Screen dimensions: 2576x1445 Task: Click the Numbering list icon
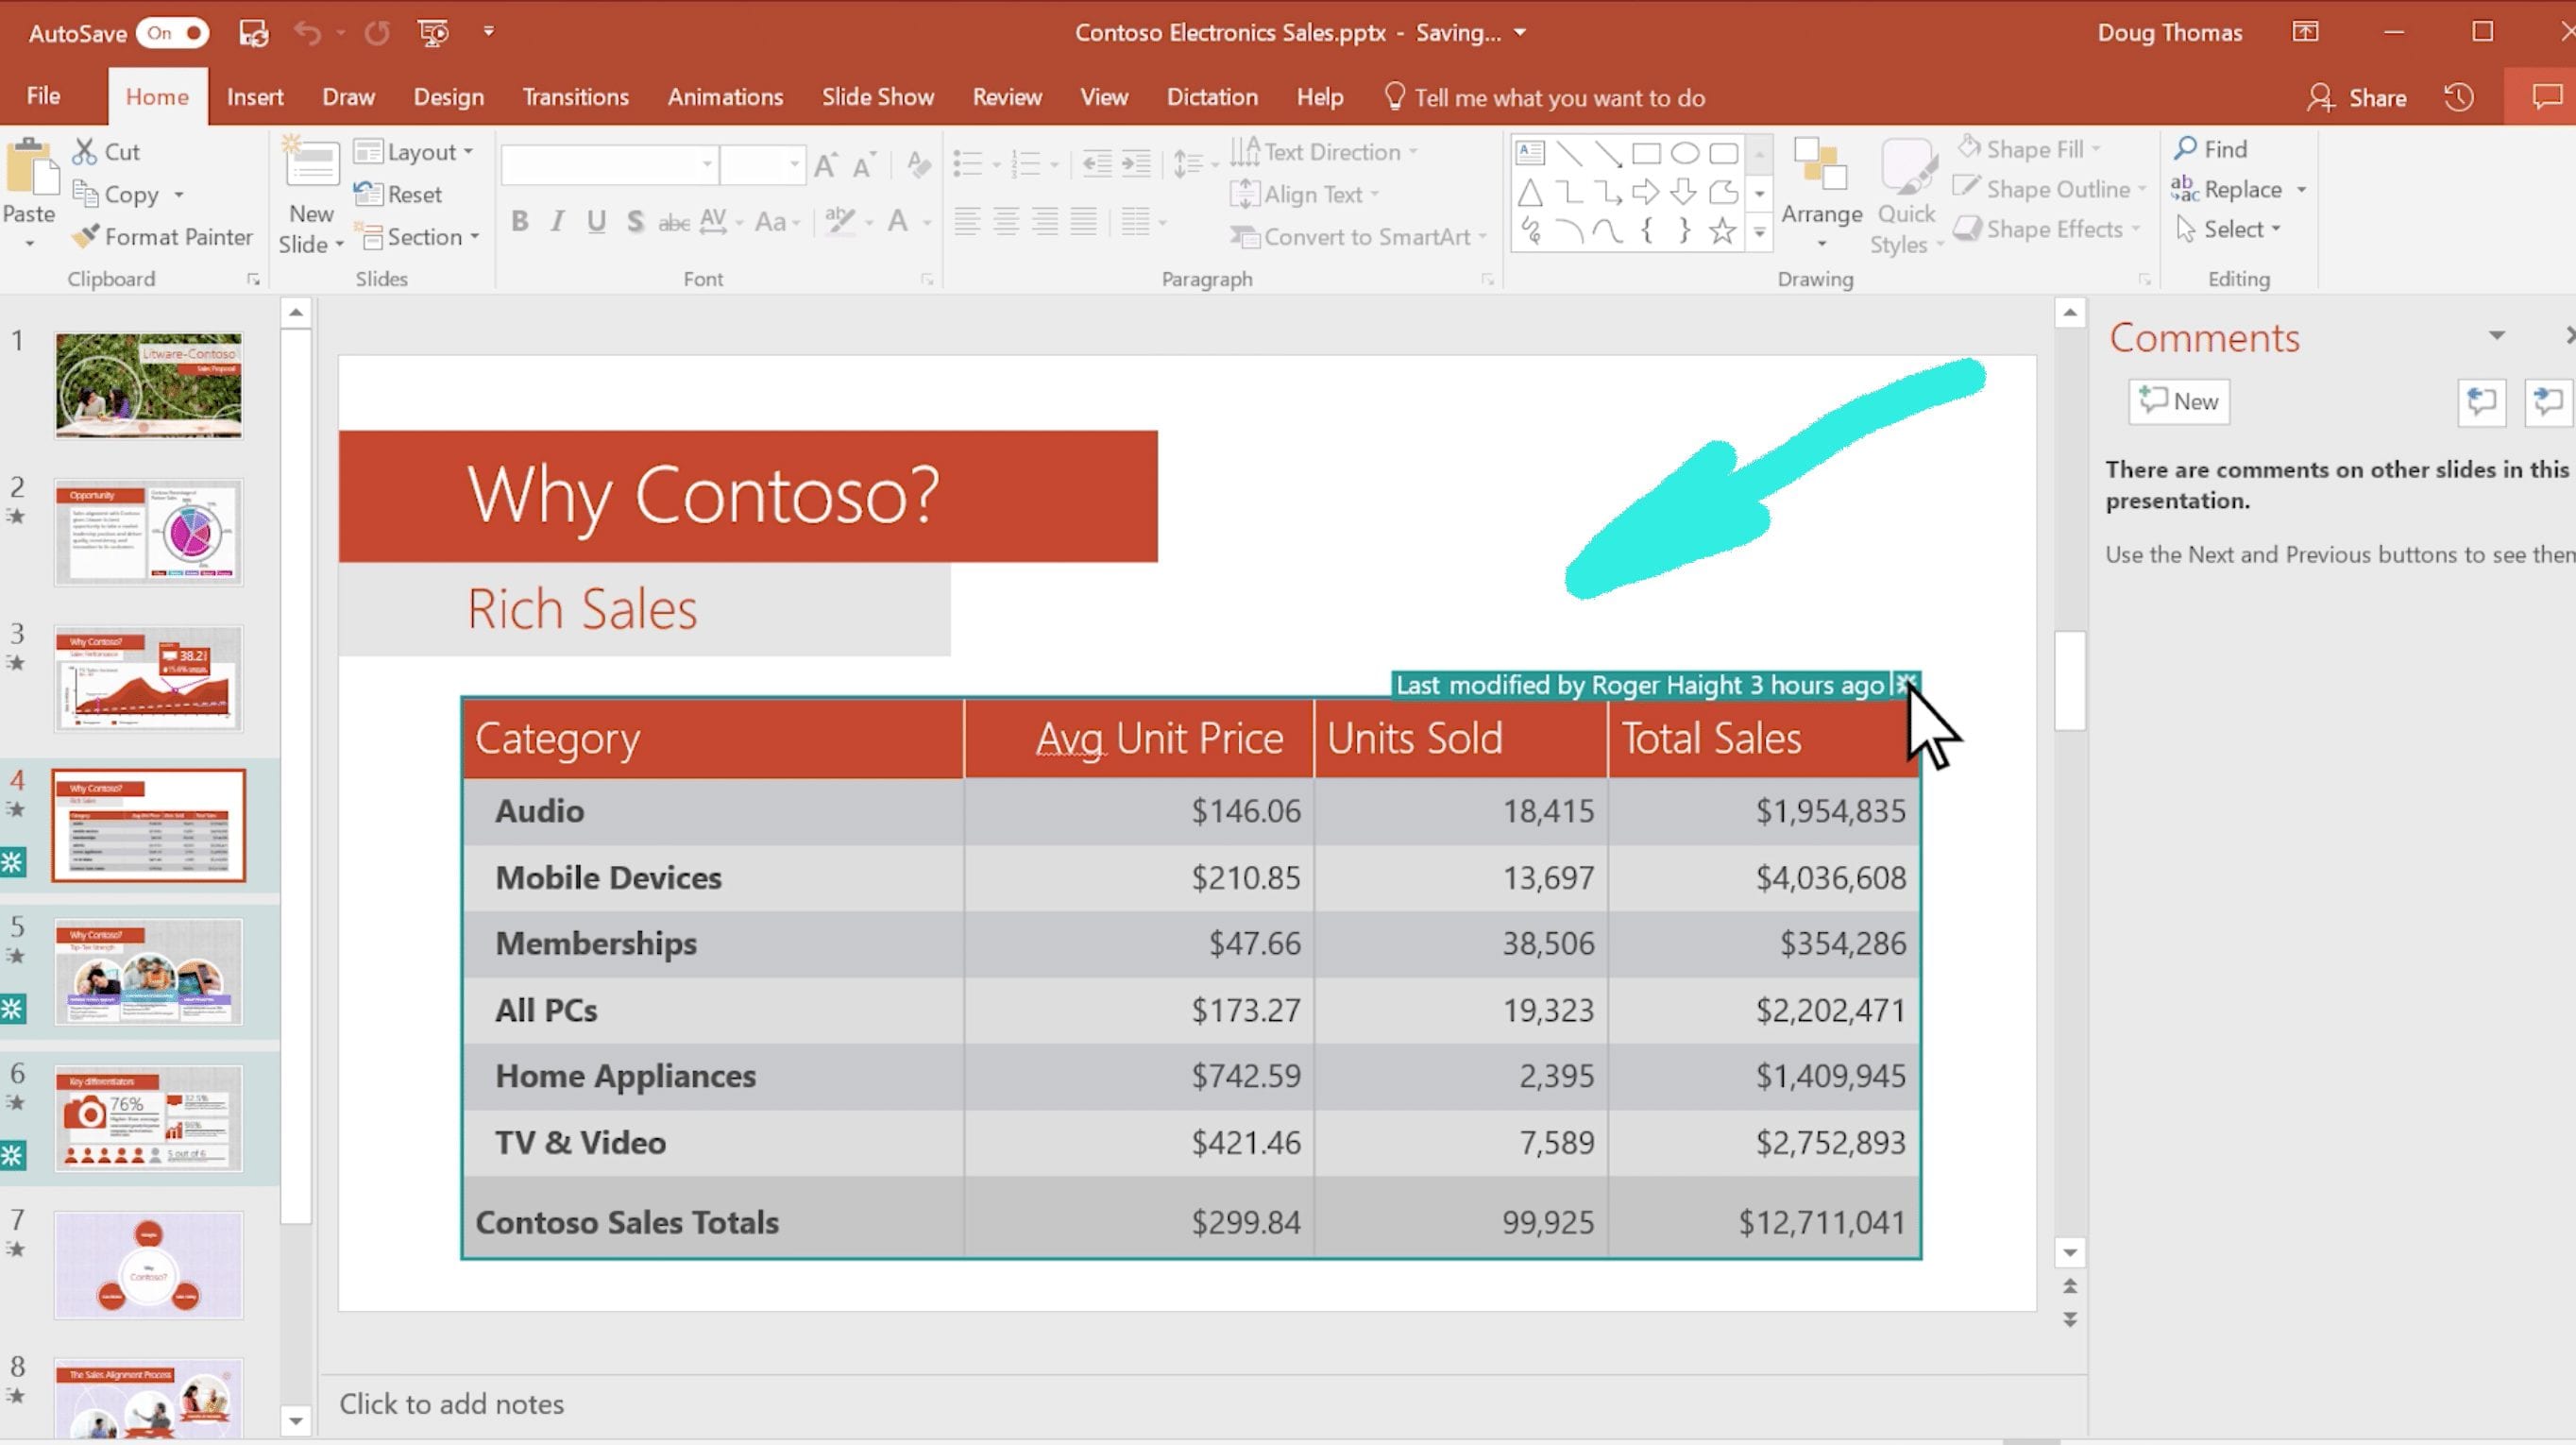pyautogui.click(x=1026, y=164)
